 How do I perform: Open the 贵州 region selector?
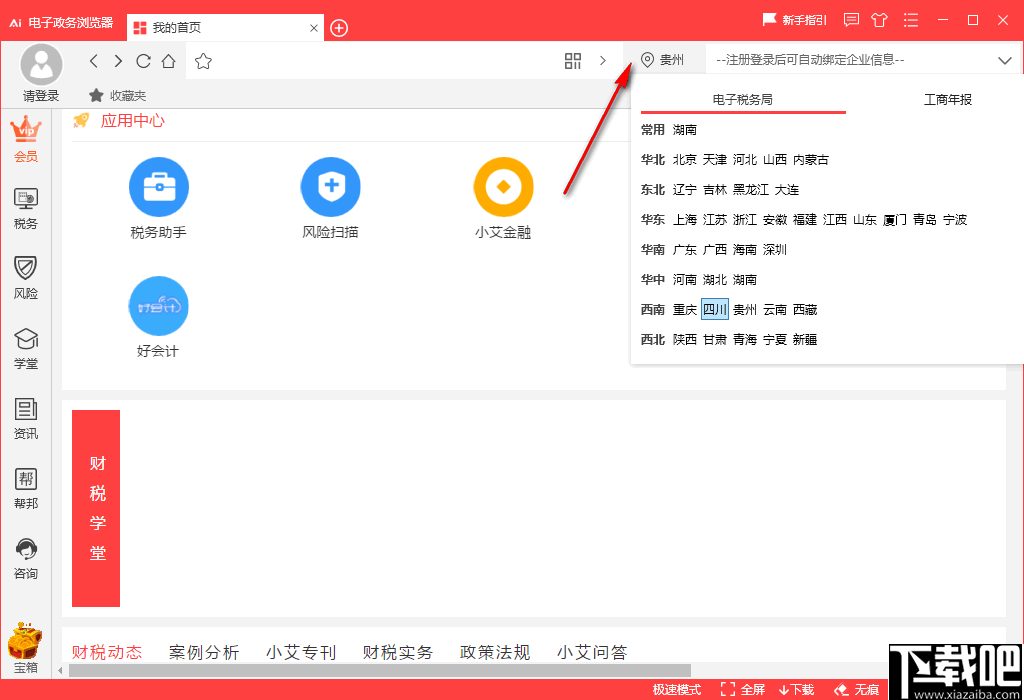[x=667, y=60]
